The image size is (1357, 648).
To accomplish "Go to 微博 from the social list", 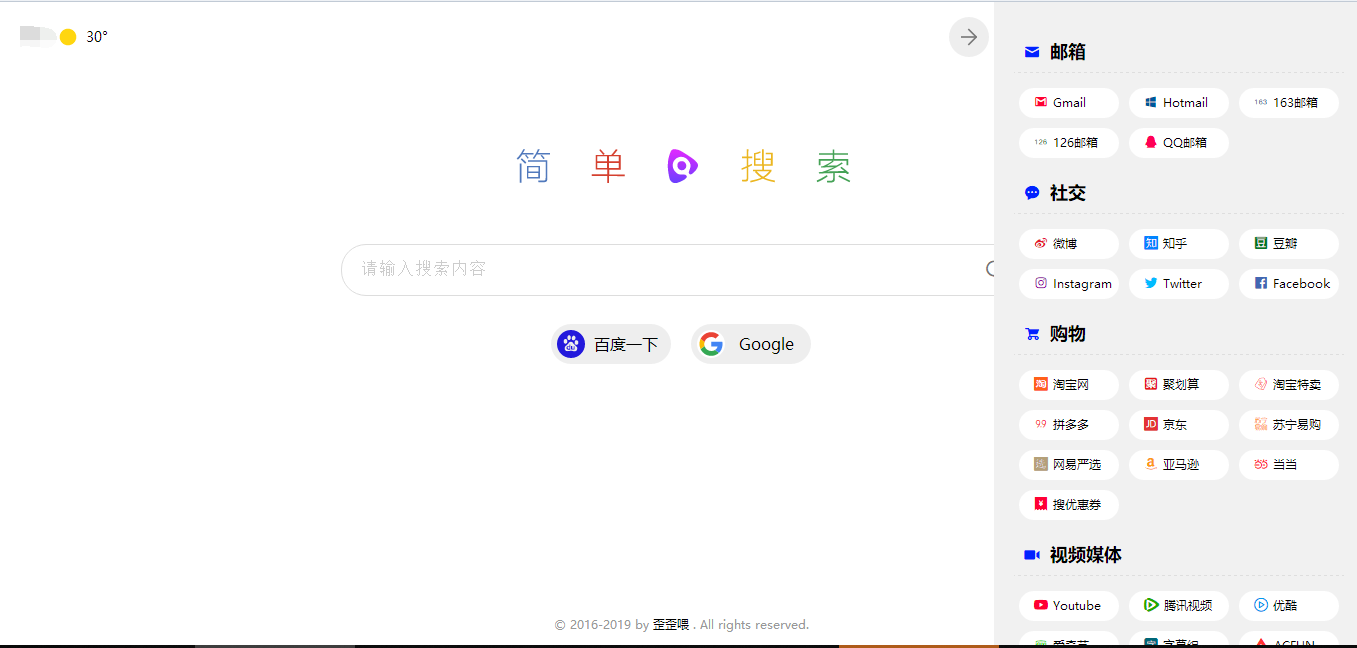I will tap(1069, 244).
